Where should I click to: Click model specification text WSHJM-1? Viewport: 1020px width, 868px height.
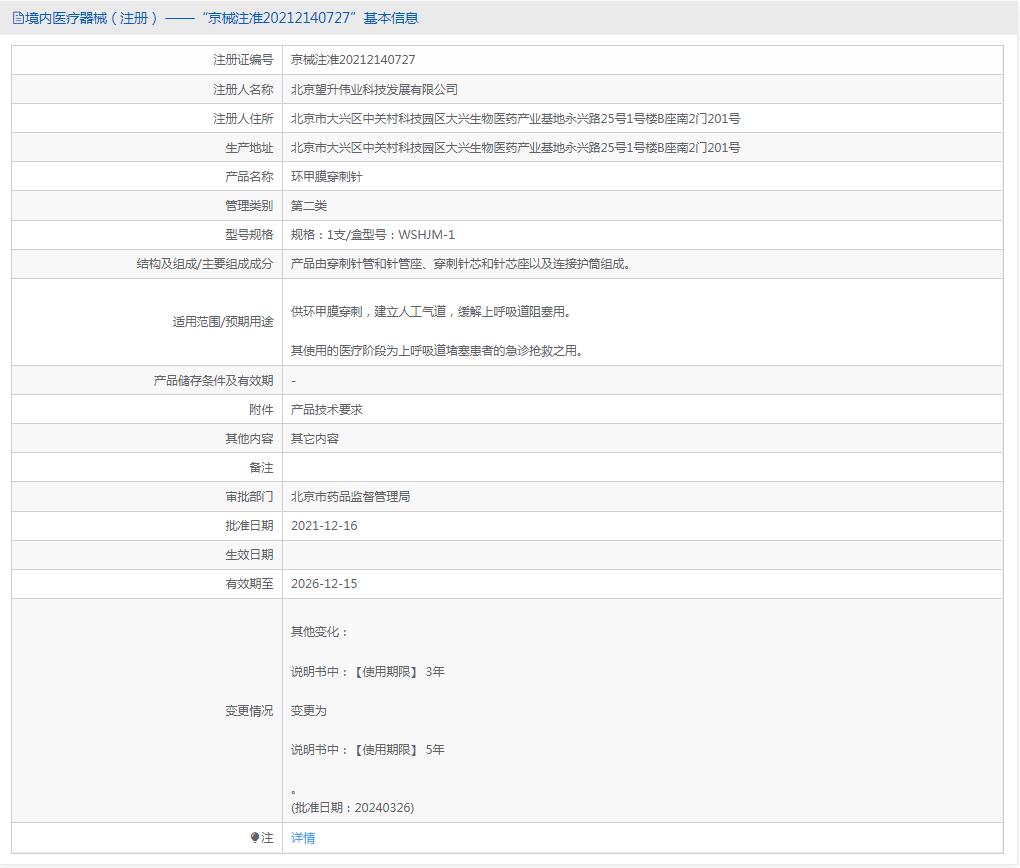click(x=426, y=235)
